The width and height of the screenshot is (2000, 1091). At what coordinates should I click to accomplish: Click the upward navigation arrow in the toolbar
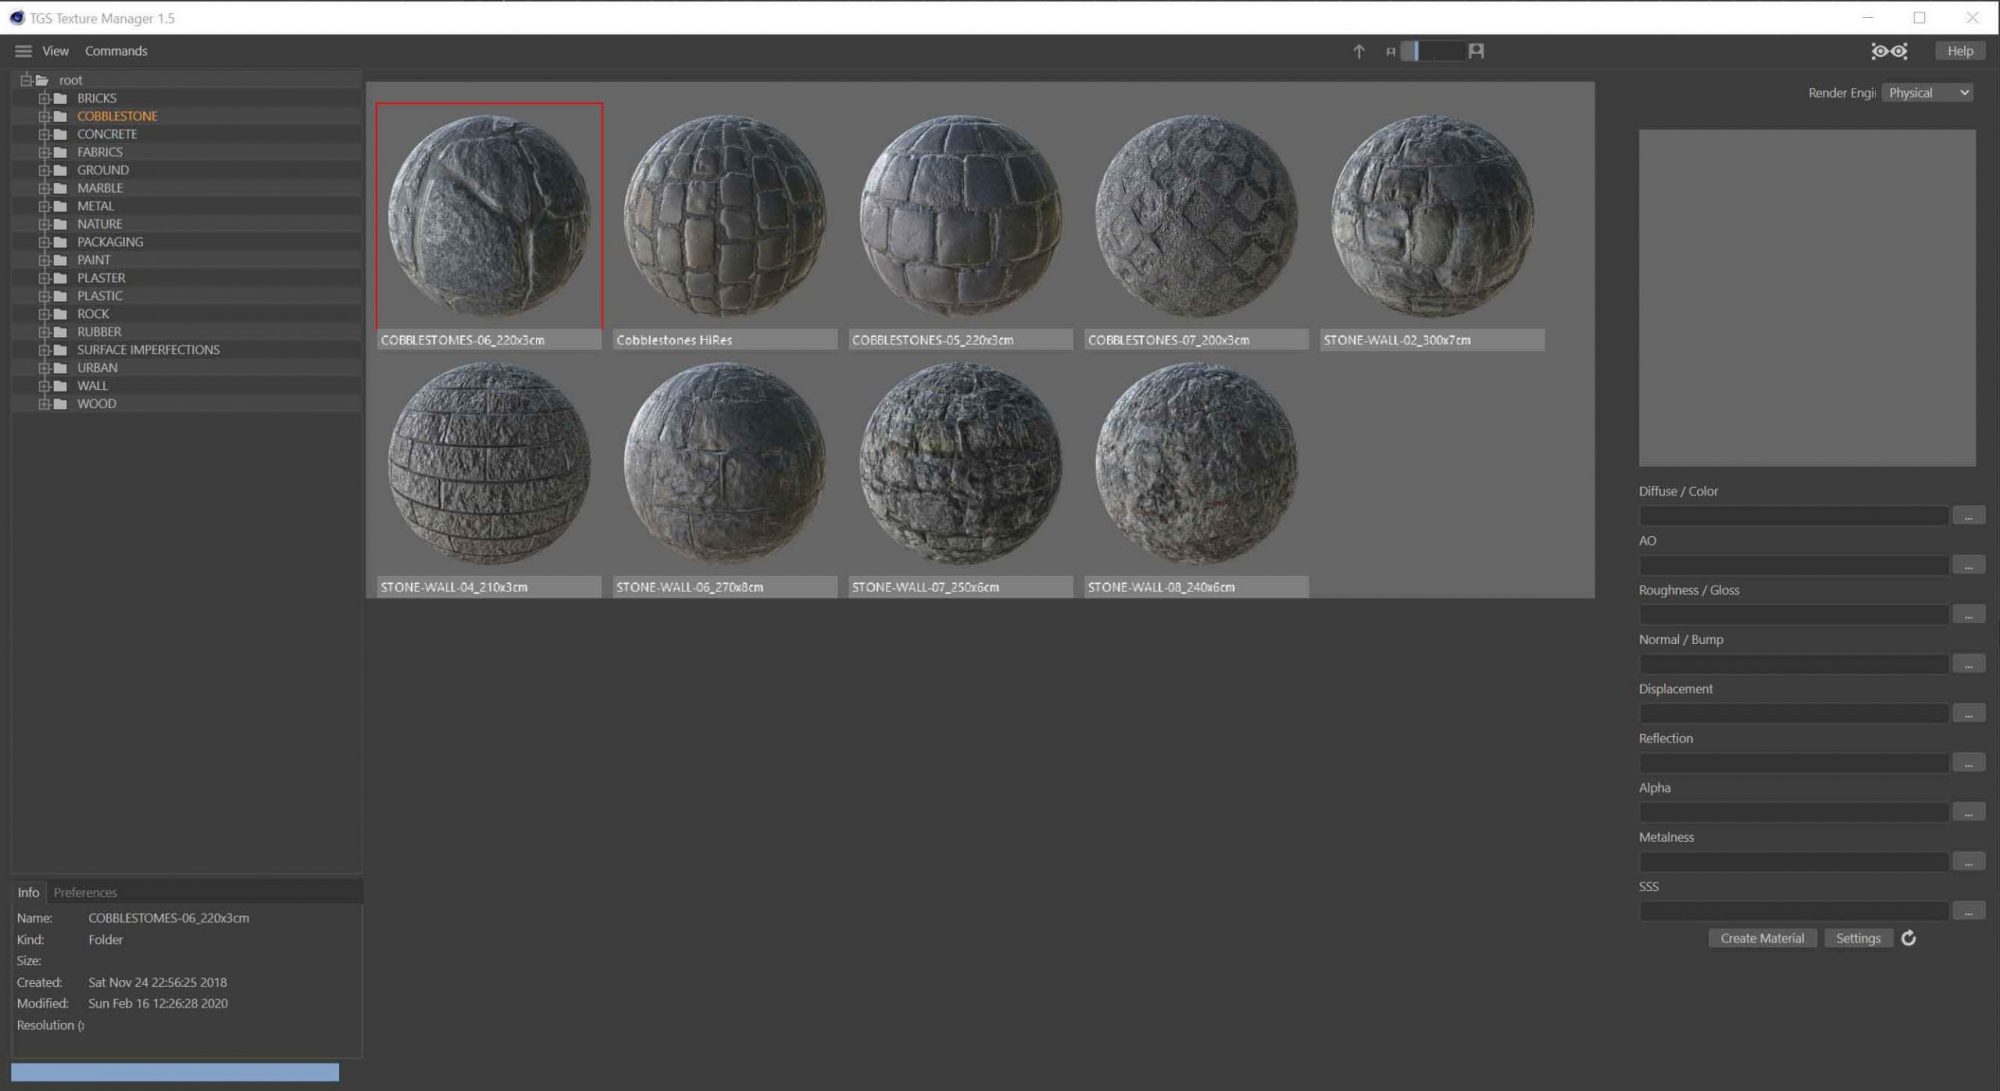tap(1359, 50)
